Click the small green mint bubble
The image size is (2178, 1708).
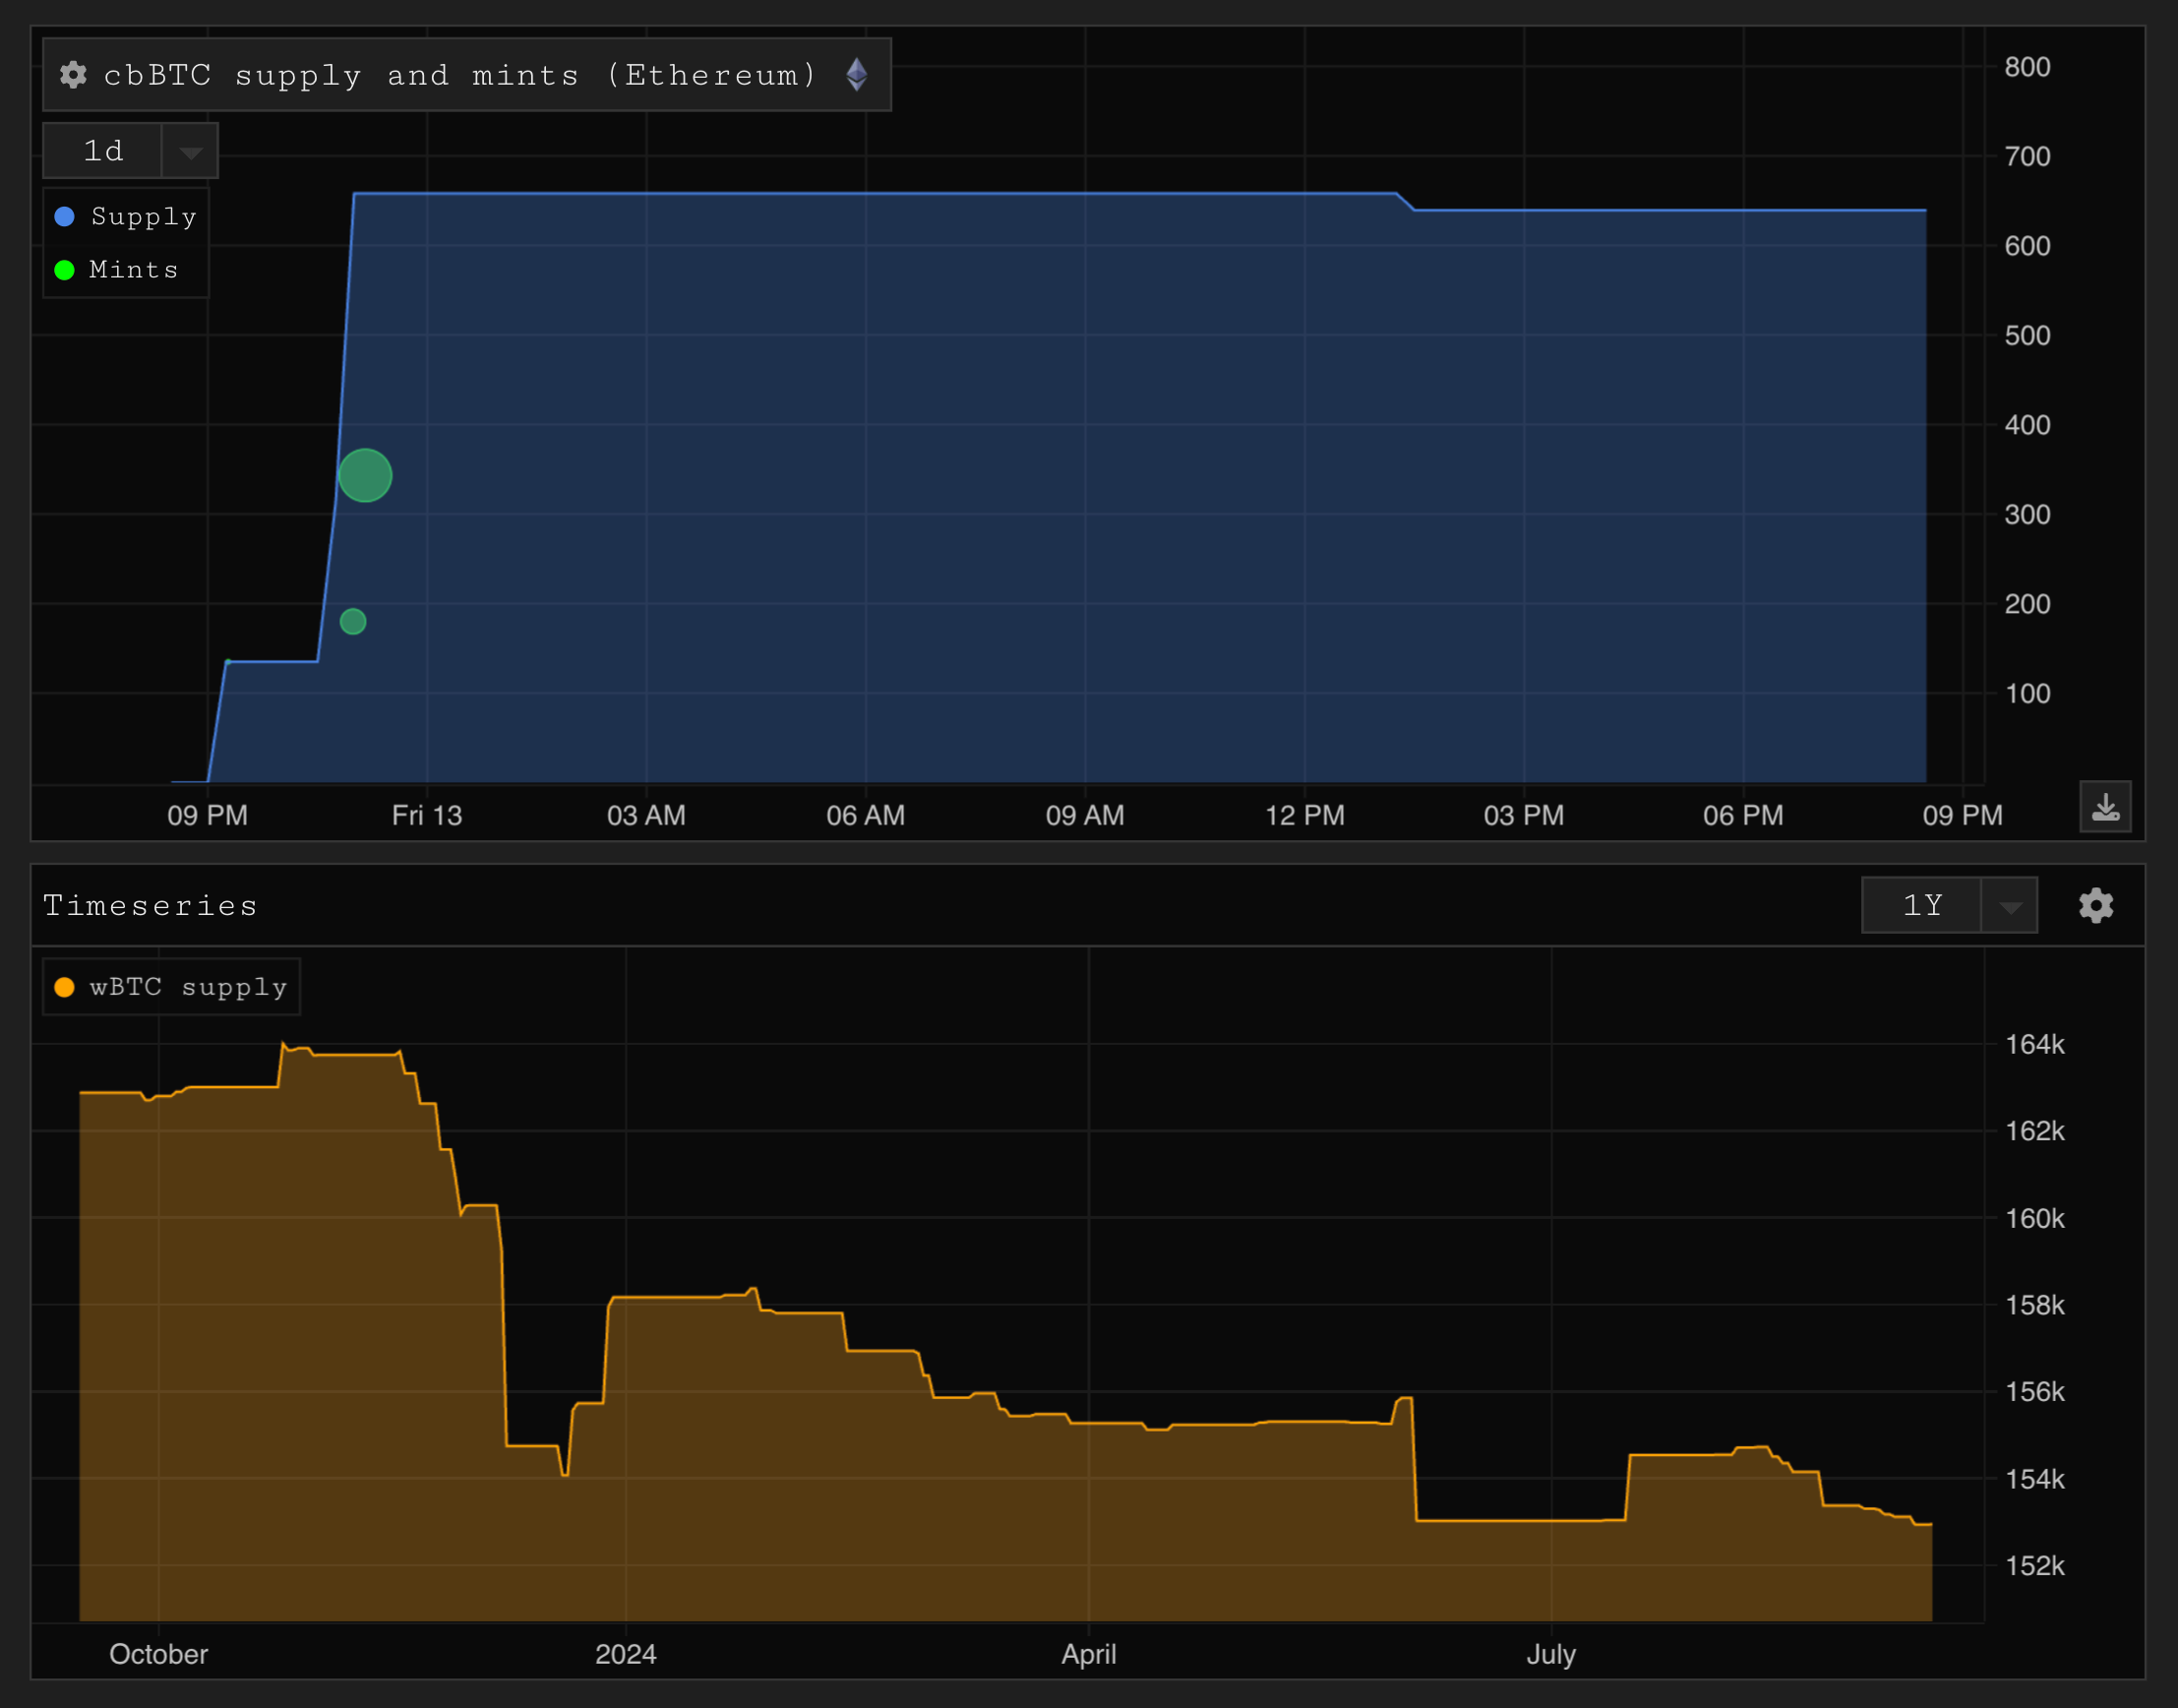coord(353,622)
